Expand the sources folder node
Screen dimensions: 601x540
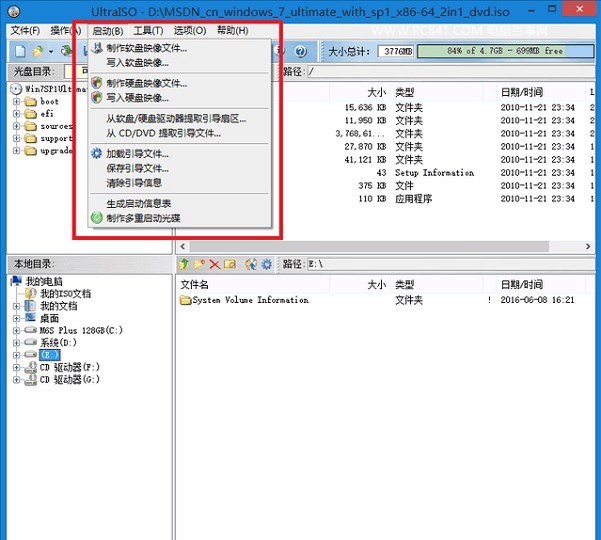tap(16, 126)
